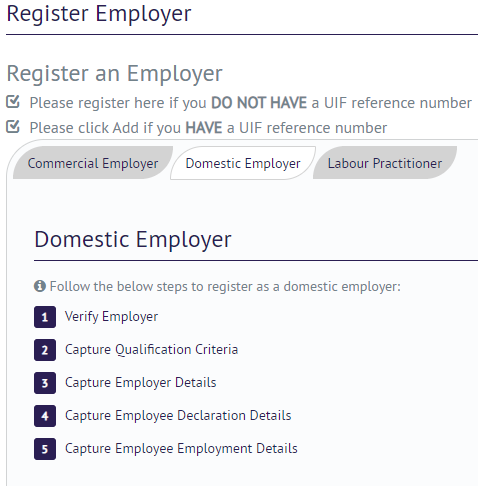Click the DO NOT HAVE UIF reference text
478x486 pixels.
pyautogui.click(x=250, y=103)
